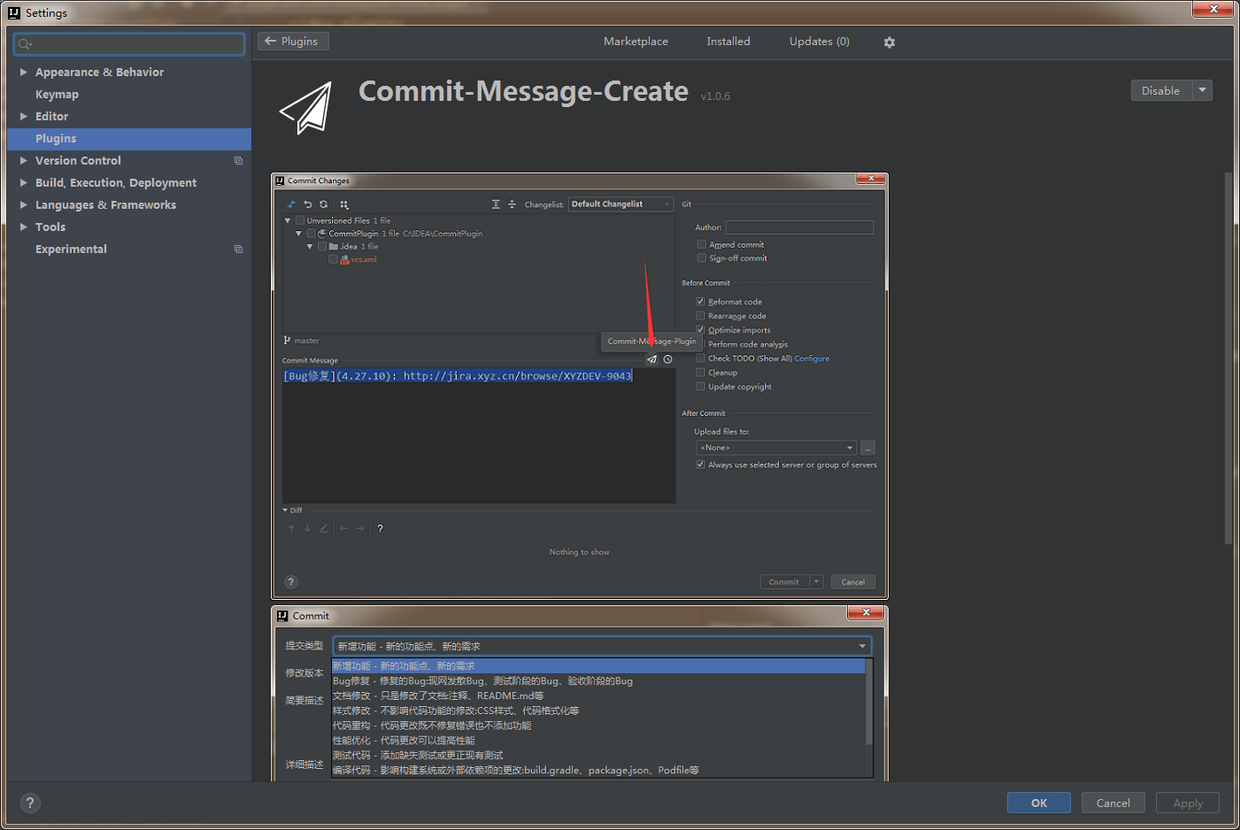
Task: Click the Refresh icon in Commit Changes toolbar
Action: pos(323,204)
